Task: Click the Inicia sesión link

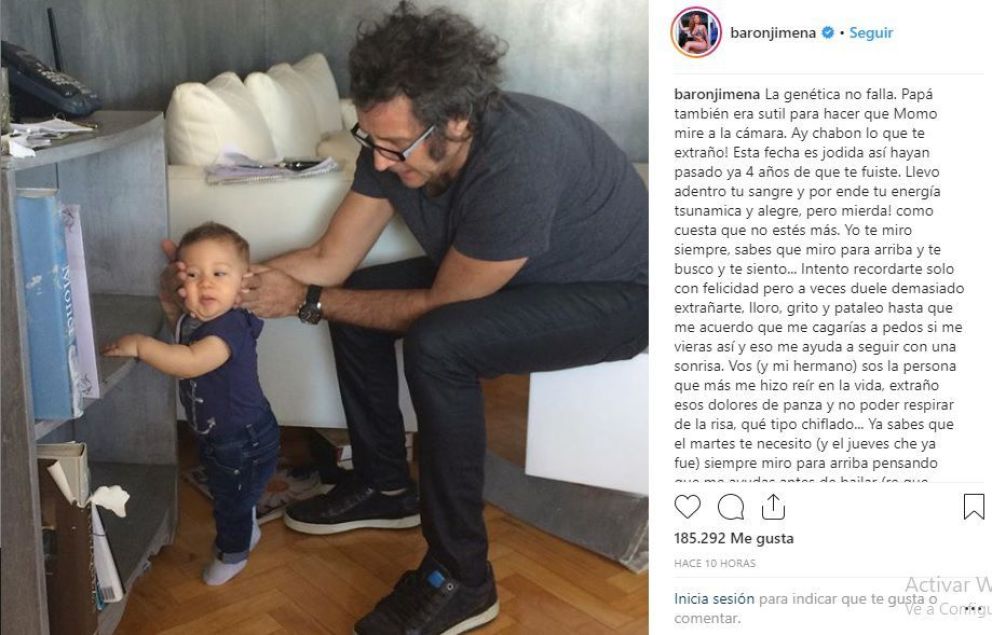Action: pyautogui.click(x=714, y=598)
